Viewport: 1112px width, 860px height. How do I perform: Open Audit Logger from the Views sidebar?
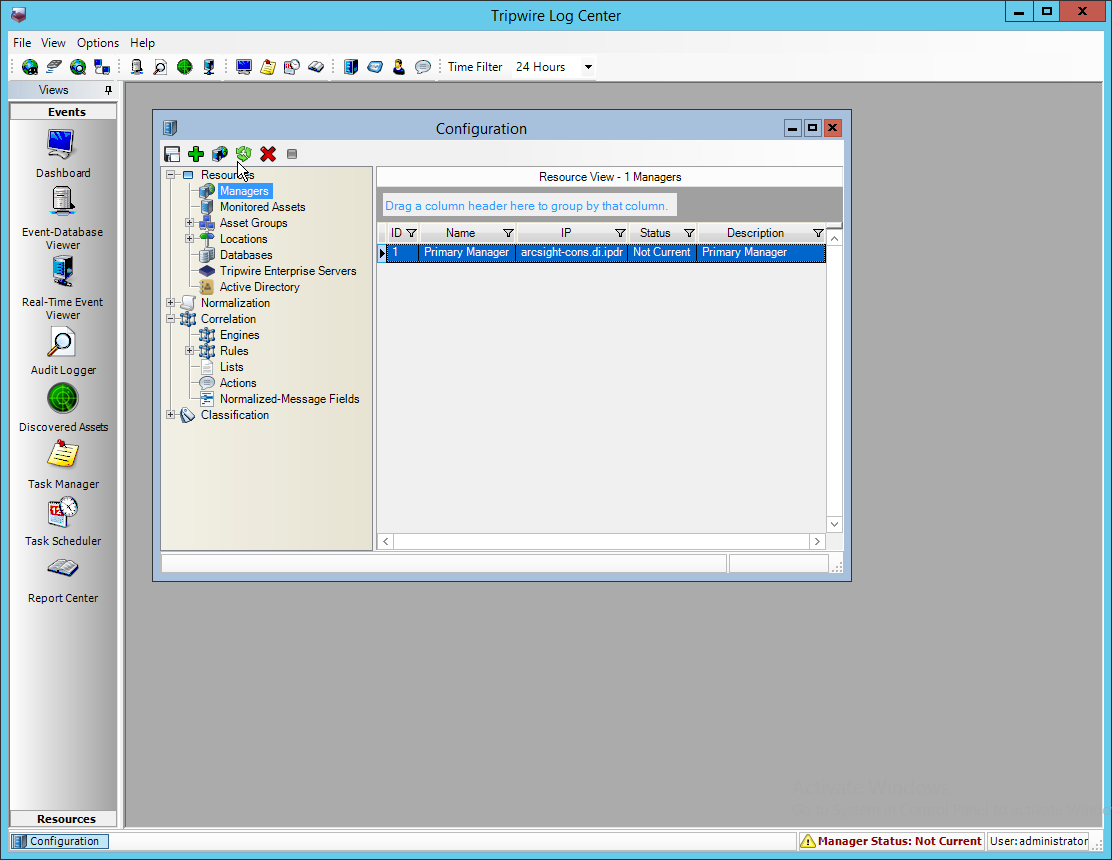[x=62, y=351]
